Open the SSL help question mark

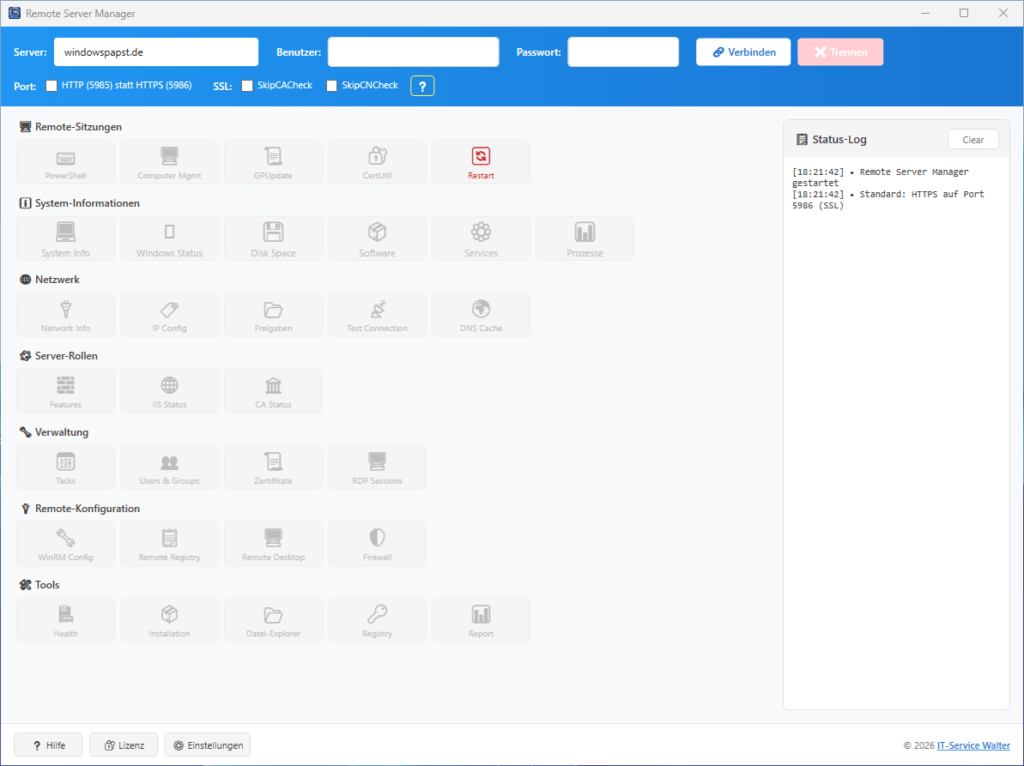tap(421, 86)
